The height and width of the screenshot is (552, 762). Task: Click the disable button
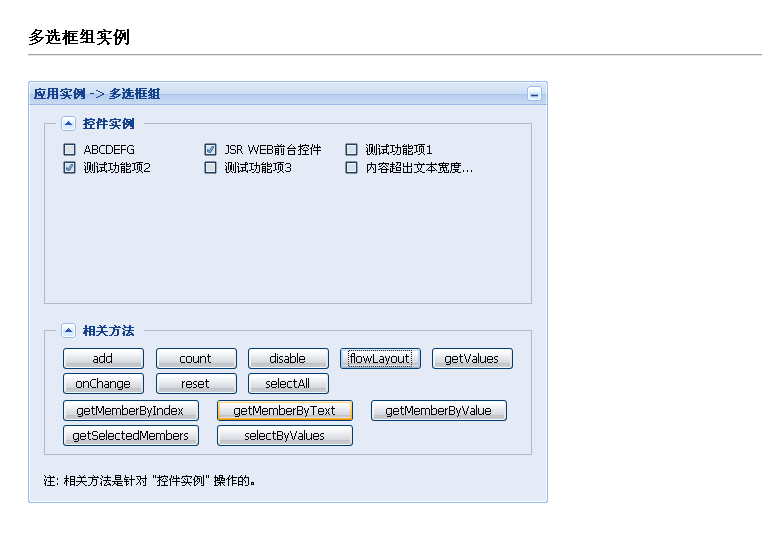[288, 359]
